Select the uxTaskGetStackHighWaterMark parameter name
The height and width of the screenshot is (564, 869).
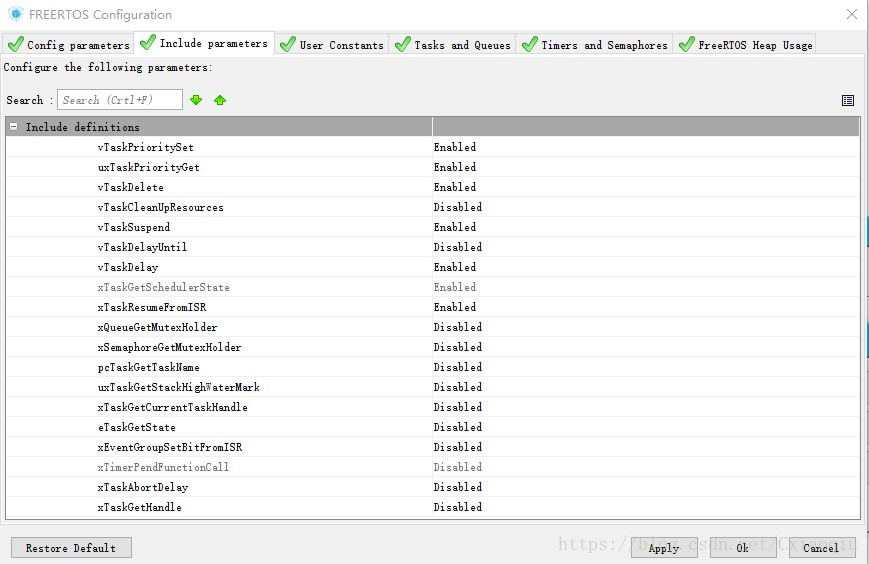click(178, 387)
